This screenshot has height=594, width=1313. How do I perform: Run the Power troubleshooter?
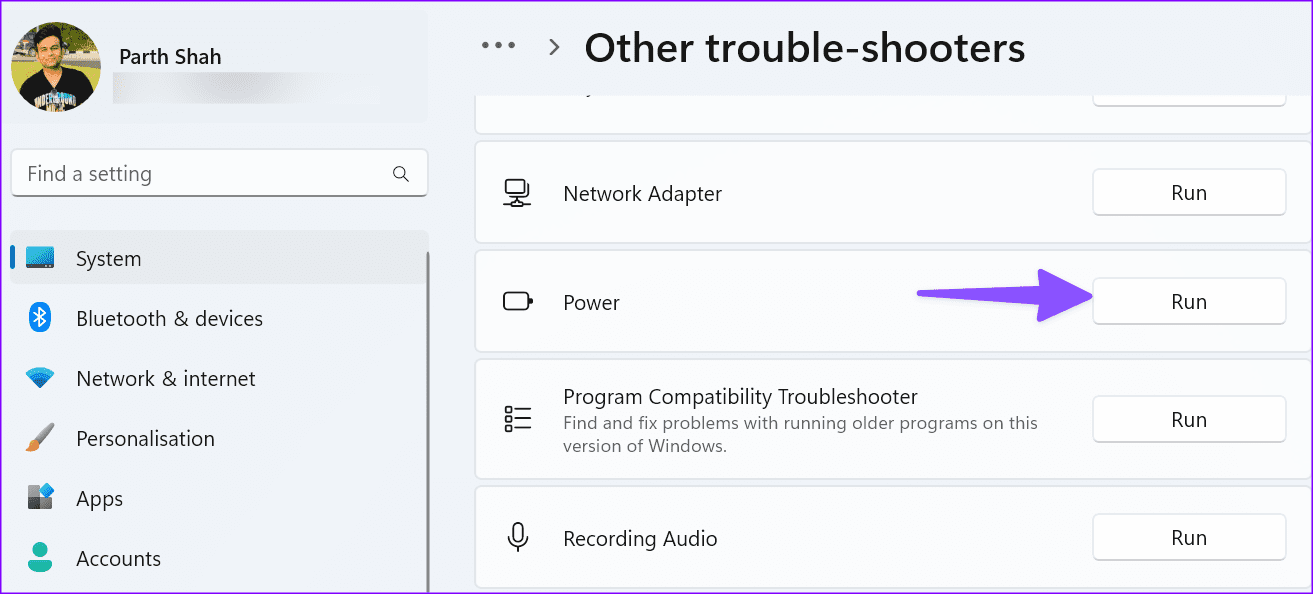pos(1189,301)
